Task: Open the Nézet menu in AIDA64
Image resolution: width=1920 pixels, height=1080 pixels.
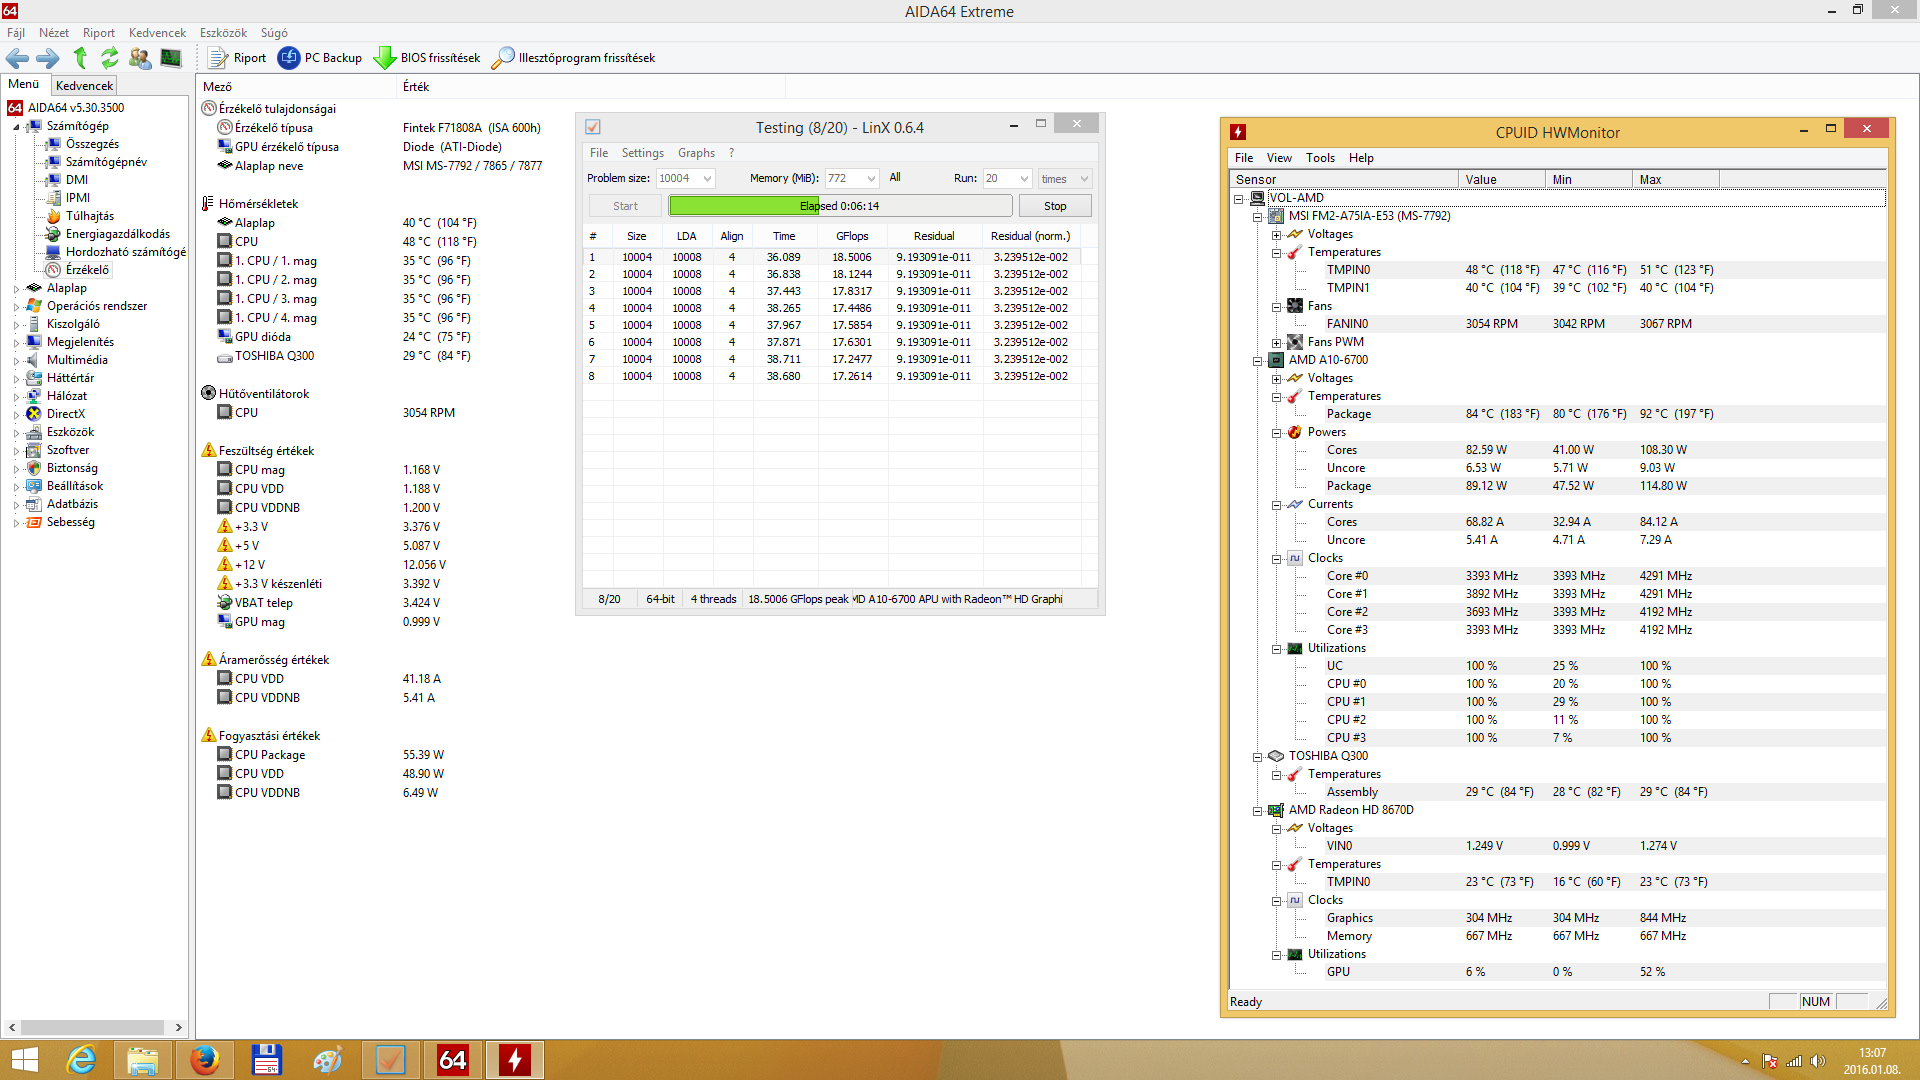Action: coord(54,33)
